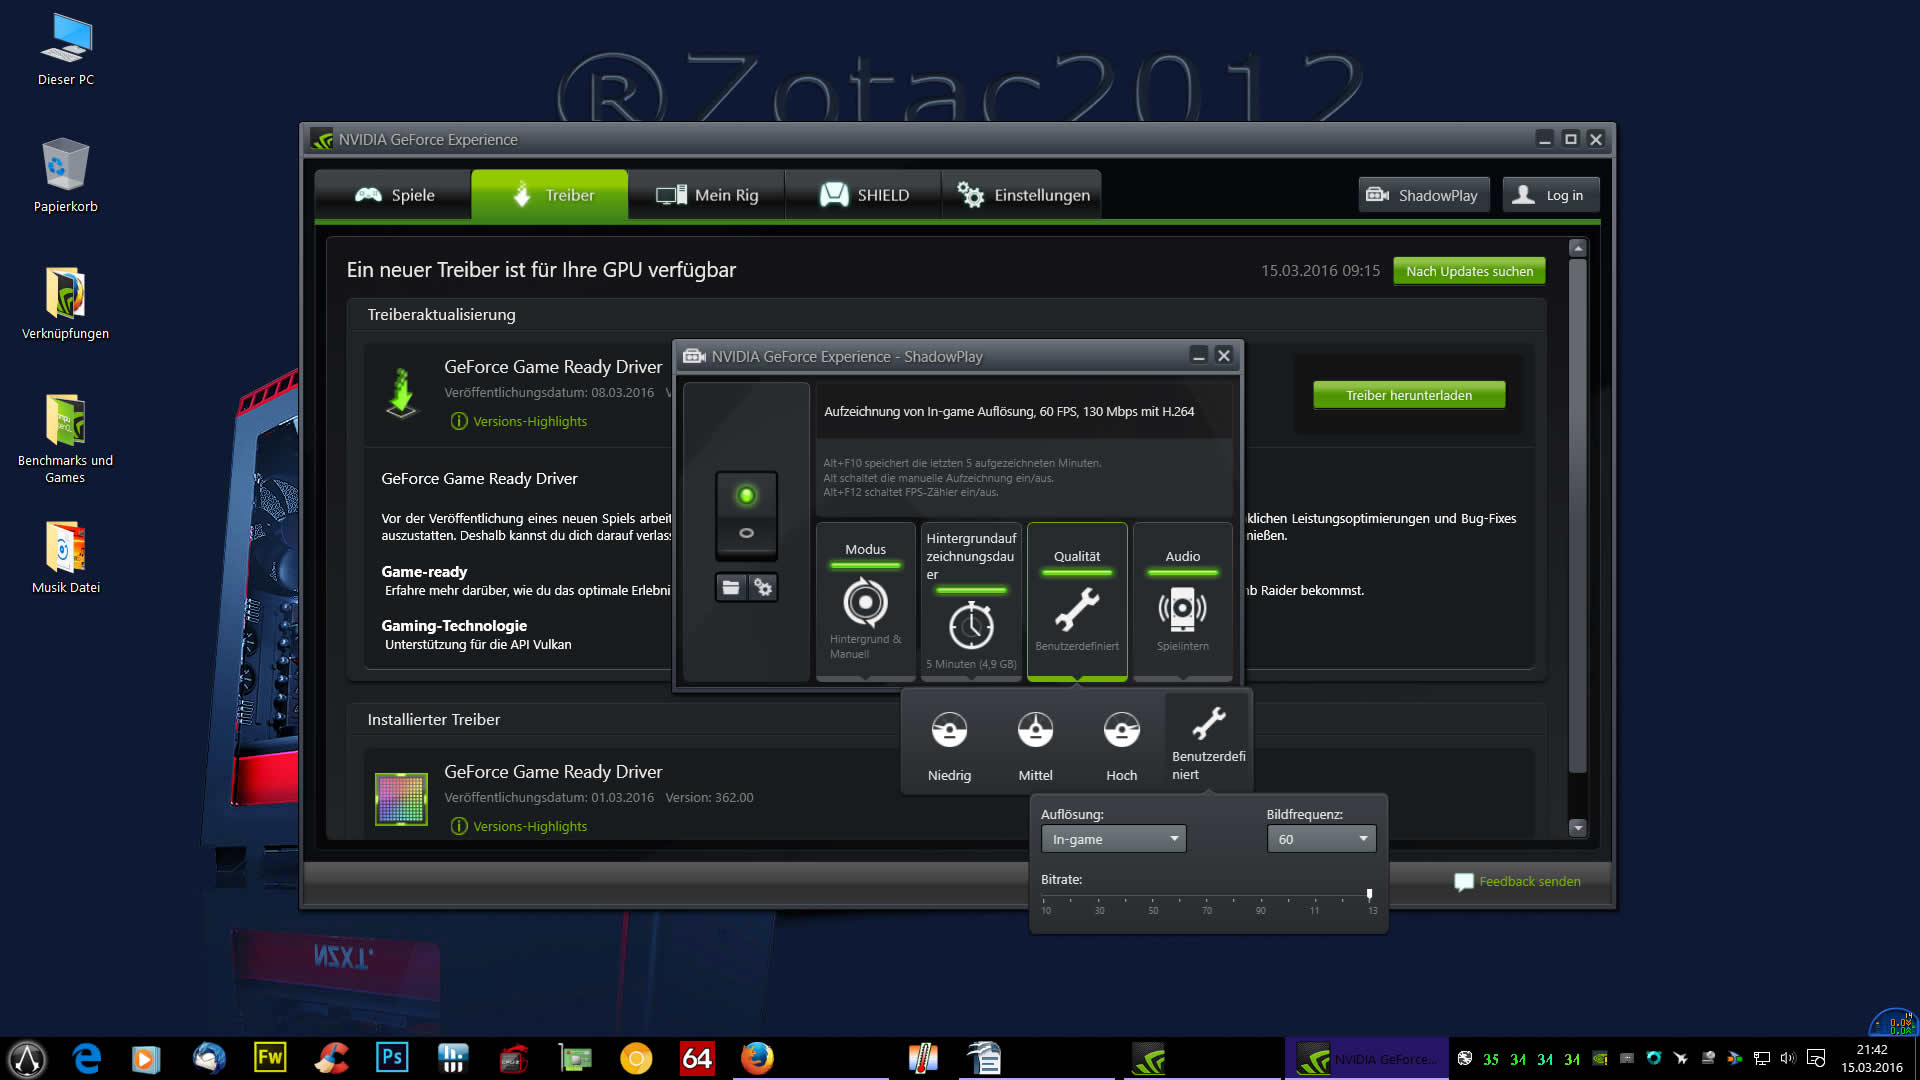Viewport: 1920px width, 1080px height.
Task: Click 'Unterstützung für die API Vulkan' text
Action: click(478, 645)
